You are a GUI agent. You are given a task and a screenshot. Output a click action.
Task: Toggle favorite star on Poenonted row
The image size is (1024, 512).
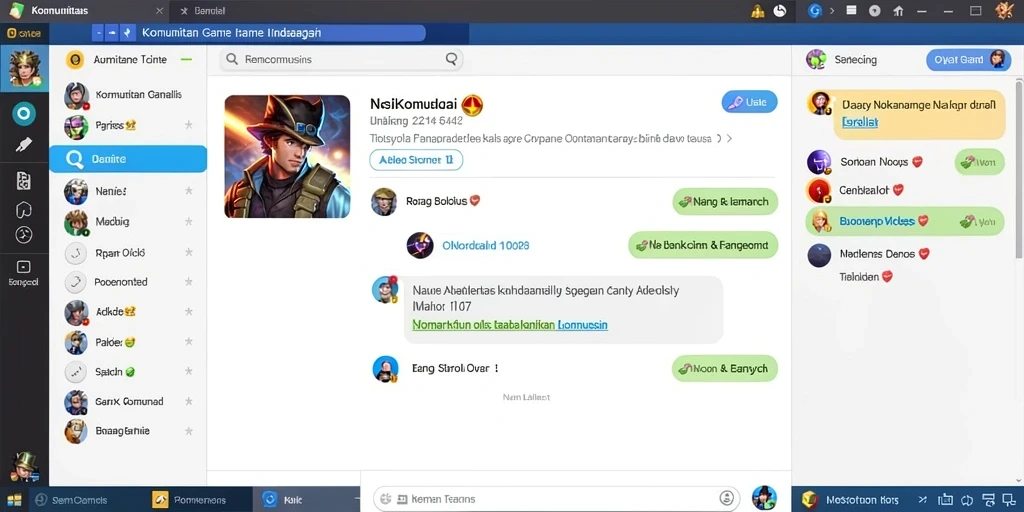click(x=189, y=282)
